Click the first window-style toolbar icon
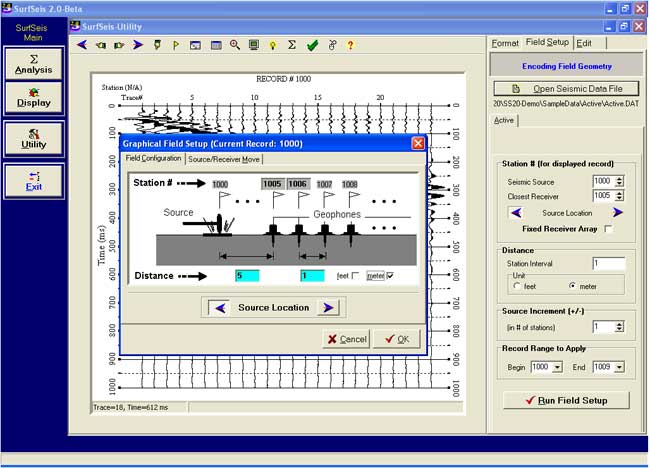The width and height of the screenshot is (650, 468). click(x=195, y=45)
